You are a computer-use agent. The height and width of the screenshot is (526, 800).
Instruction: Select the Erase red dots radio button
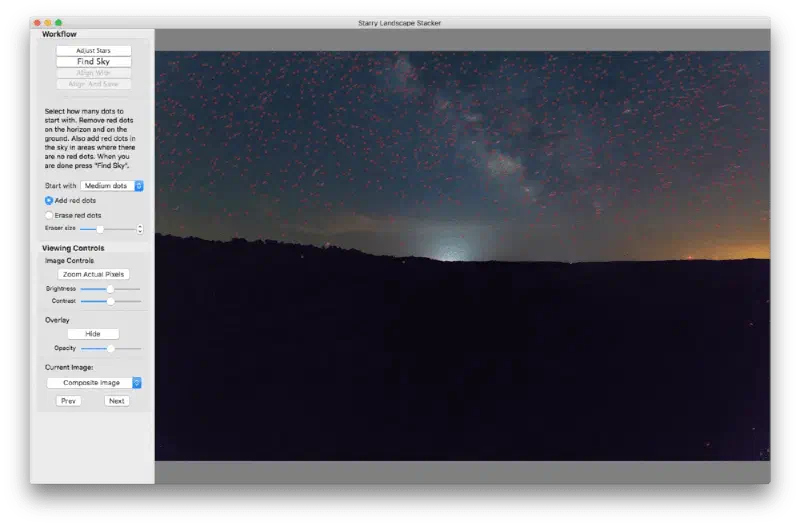pyautogui.click(x=49, y=215)
